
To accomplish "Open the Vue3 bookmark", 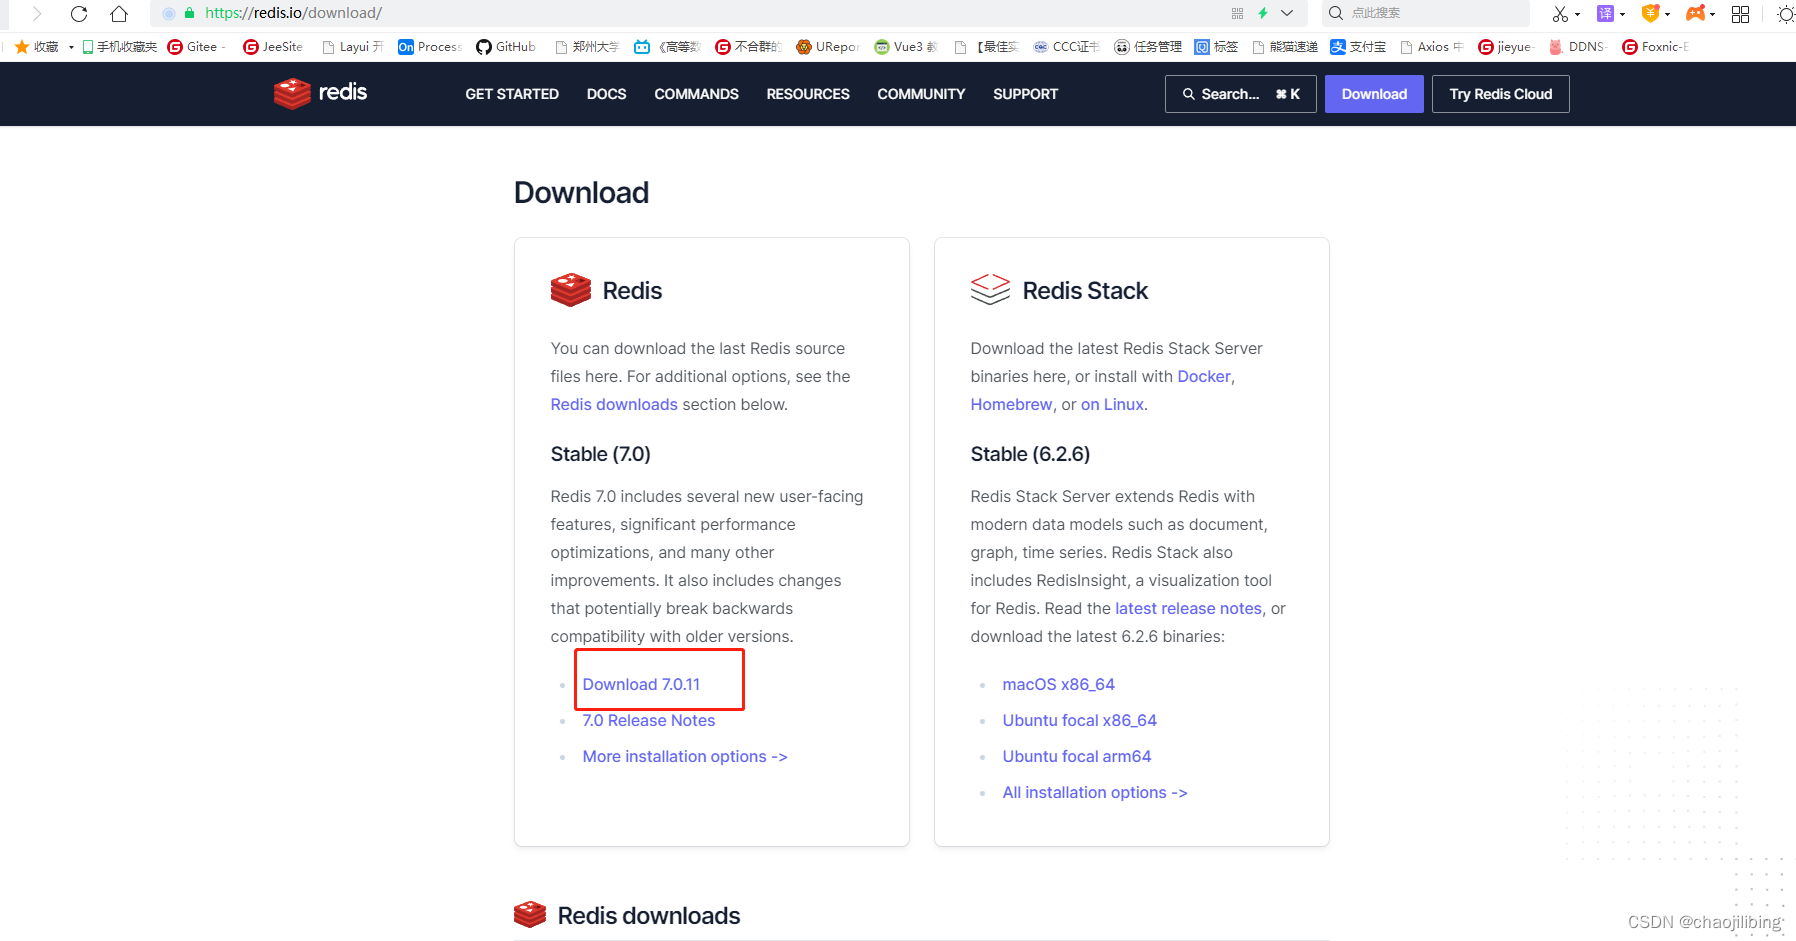I will tap(906, 47).
